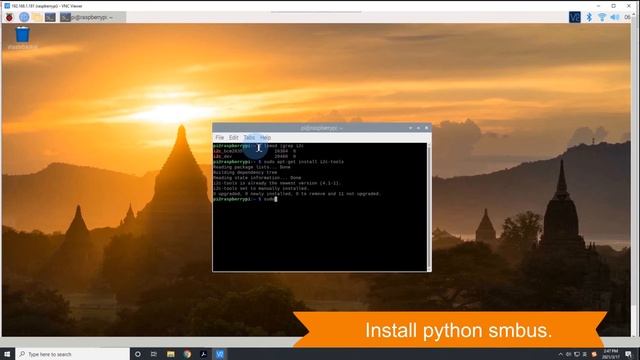The image size is (640, 360).
Task: Click the Raspberry Pi panel clock
Action: click(627, 17)
